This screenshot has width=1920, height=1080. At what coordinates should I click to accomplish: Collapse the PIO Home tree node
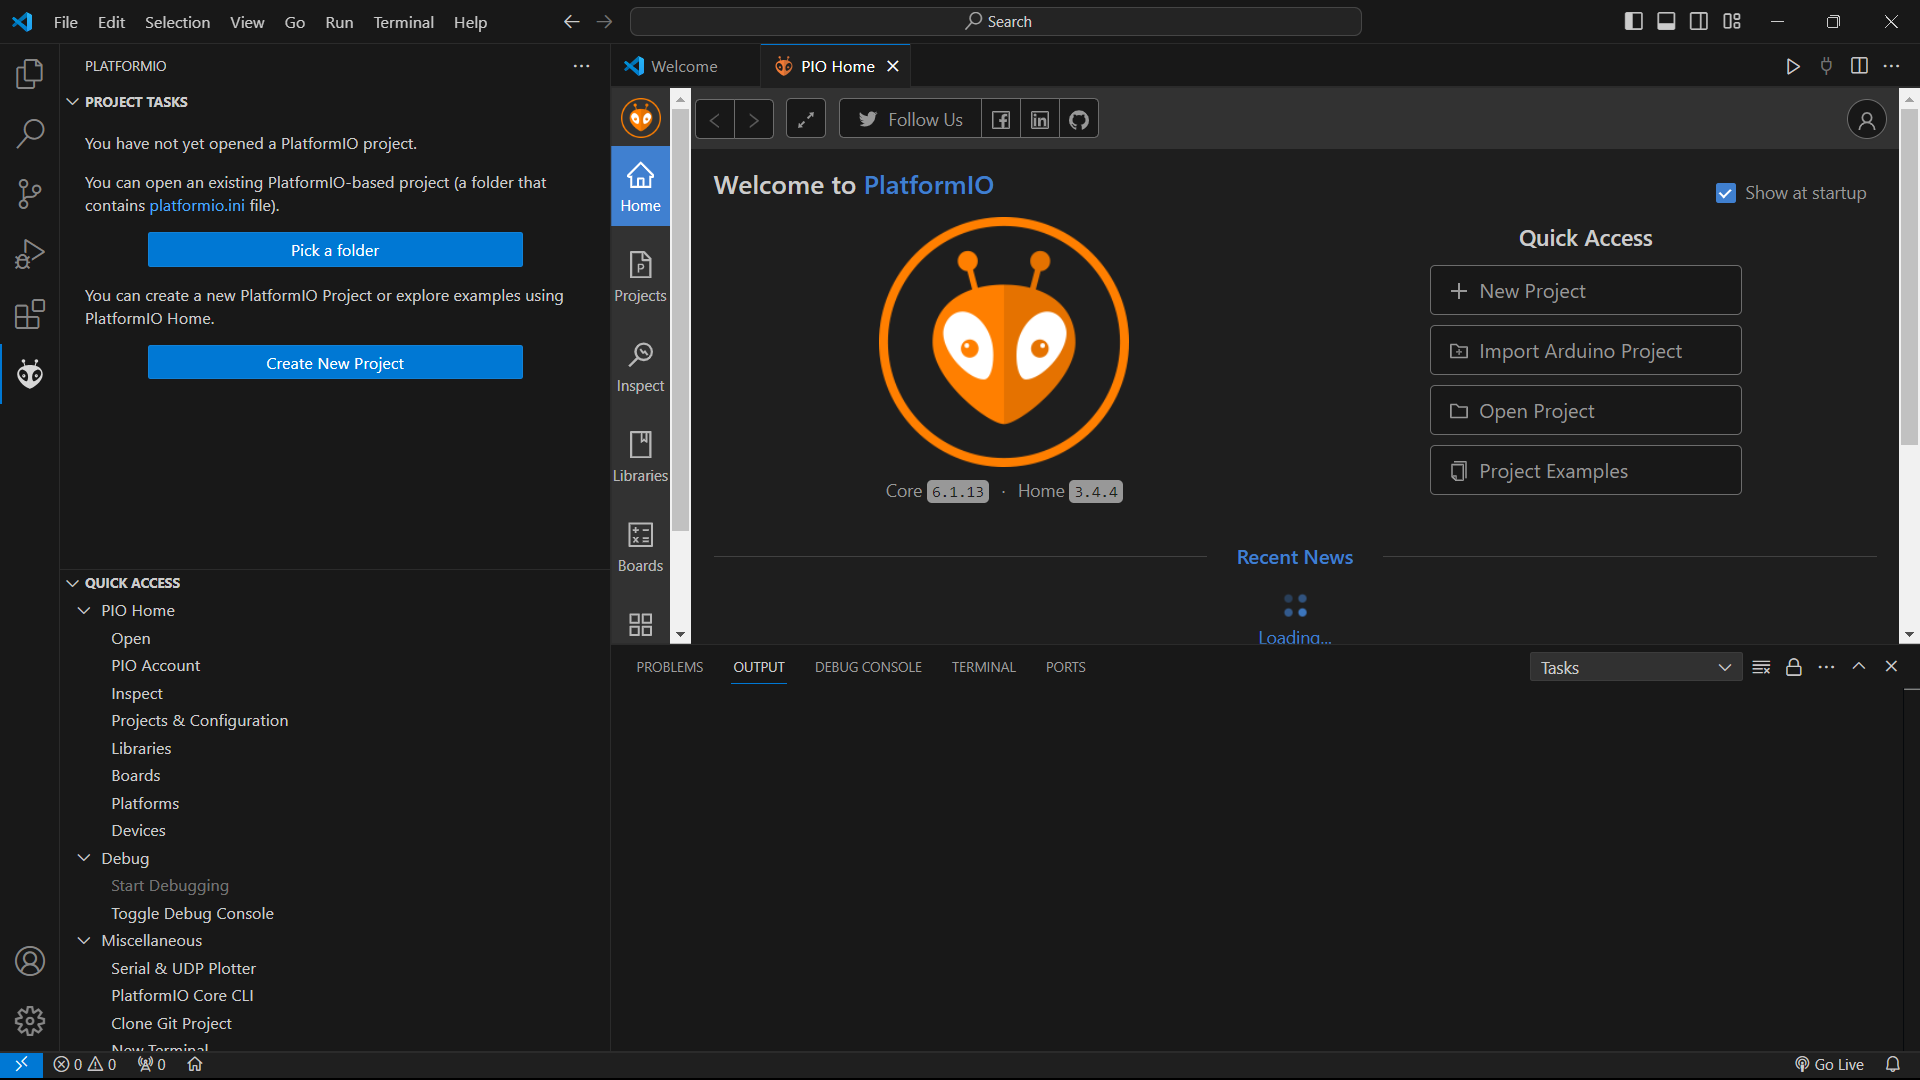[84, 610]
